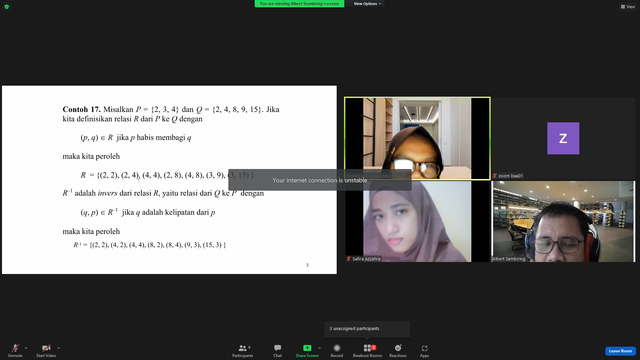The width and height of the screenshot is (640, 360).
Task: Expand audio options arrow next to Unmute
Action: pos(26,348)
